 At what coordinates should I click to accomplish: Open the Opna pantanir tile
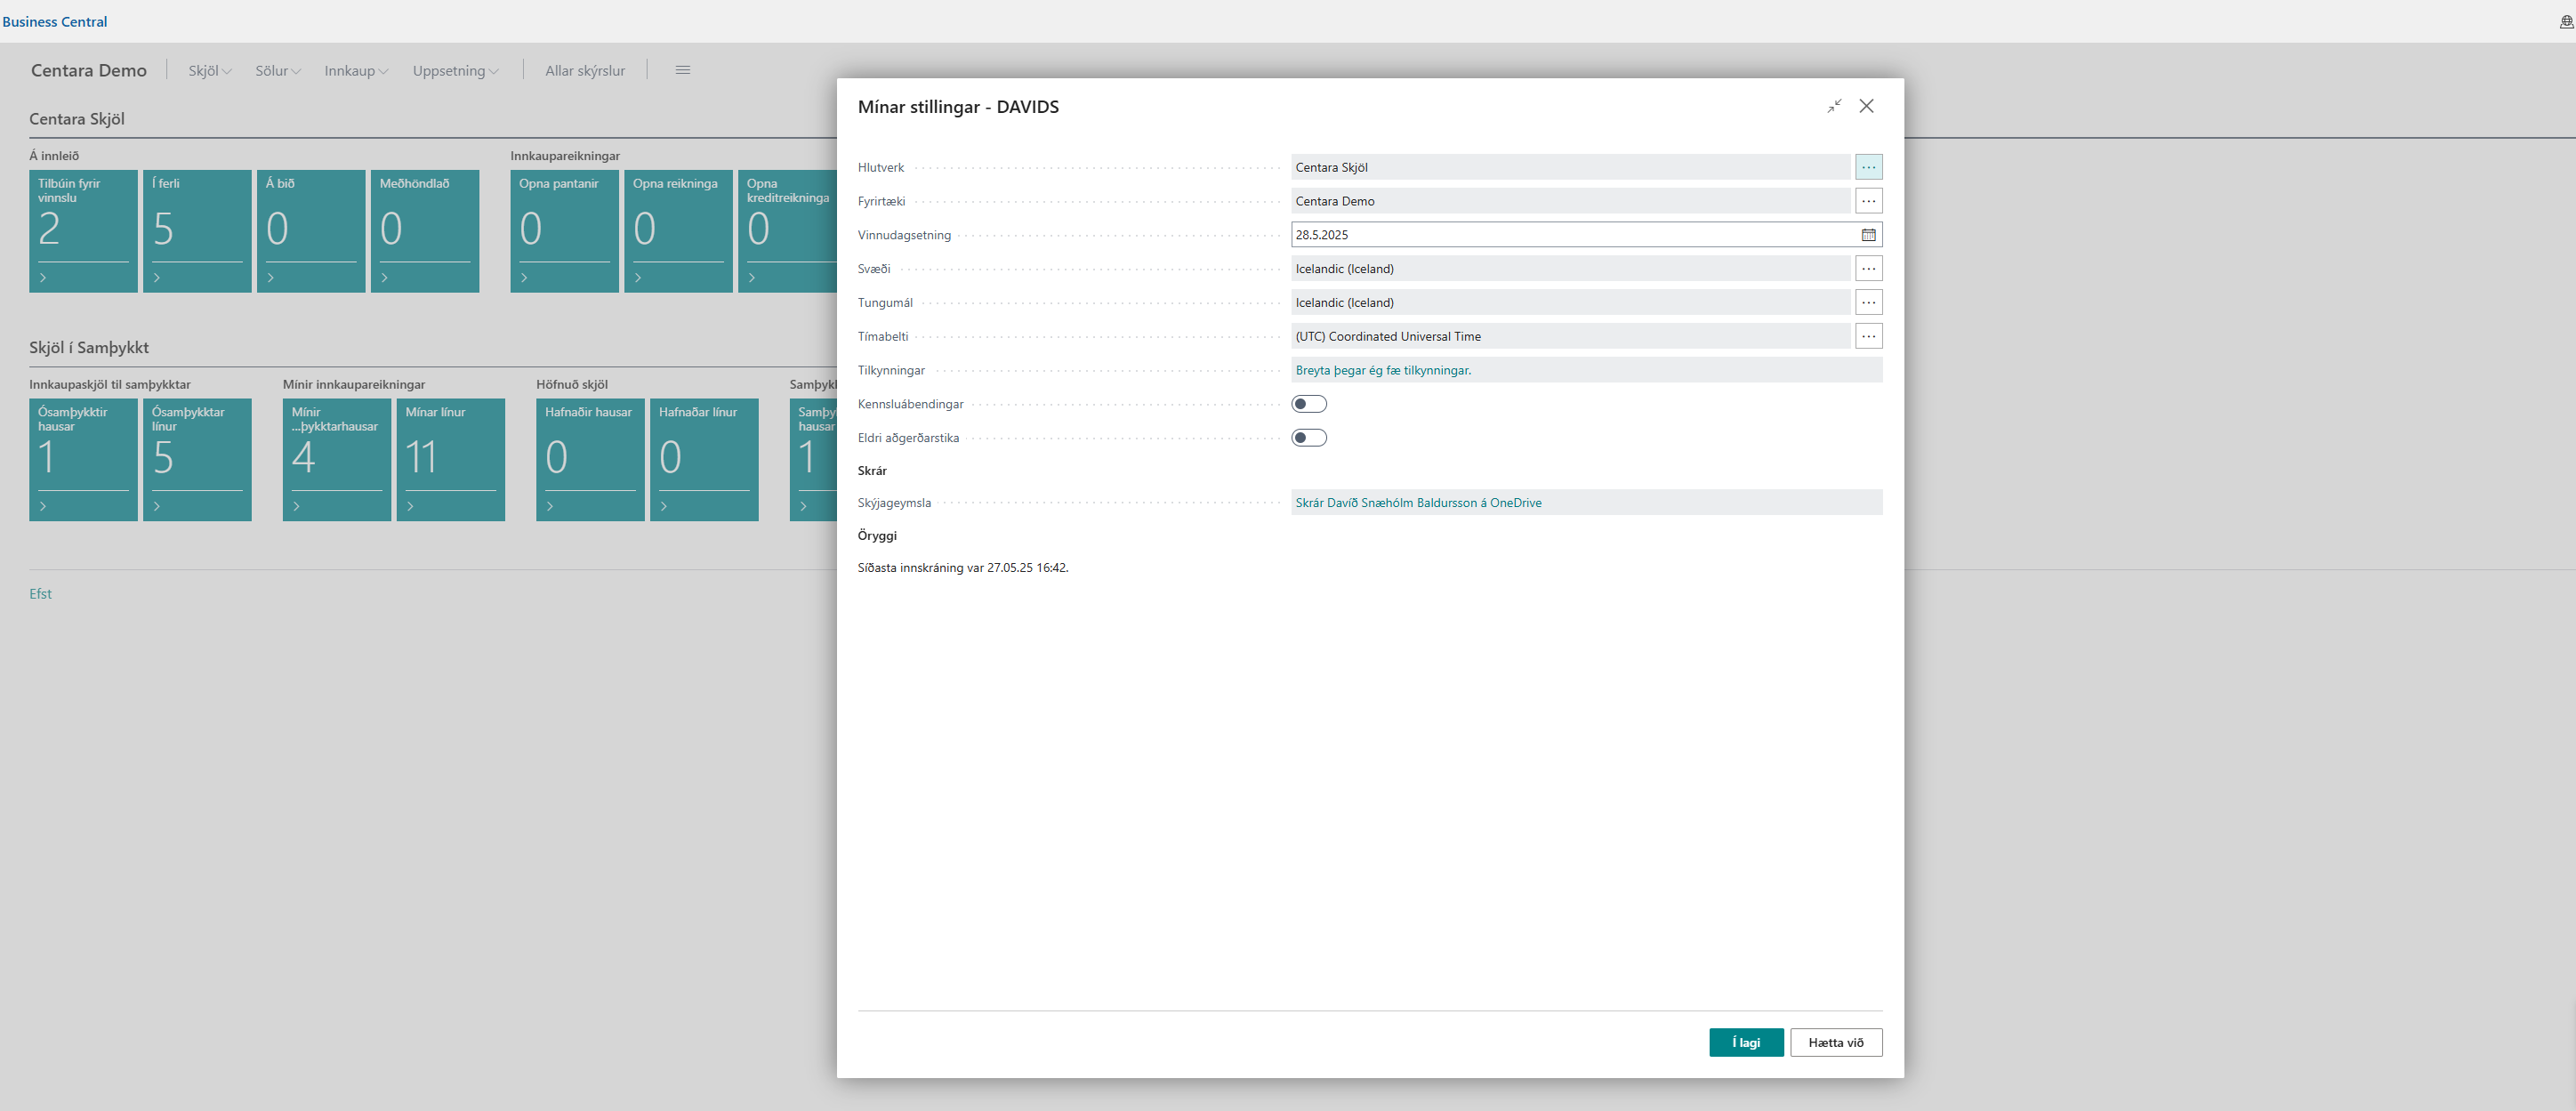[564, 231]
